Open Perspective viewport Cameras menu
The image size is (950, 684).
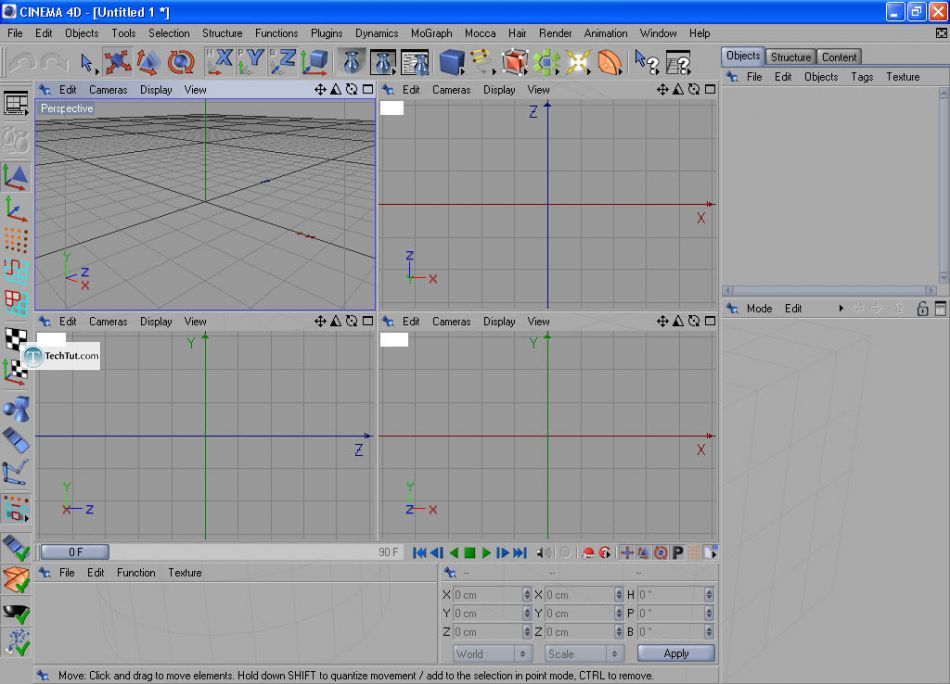tap(108, 90)
